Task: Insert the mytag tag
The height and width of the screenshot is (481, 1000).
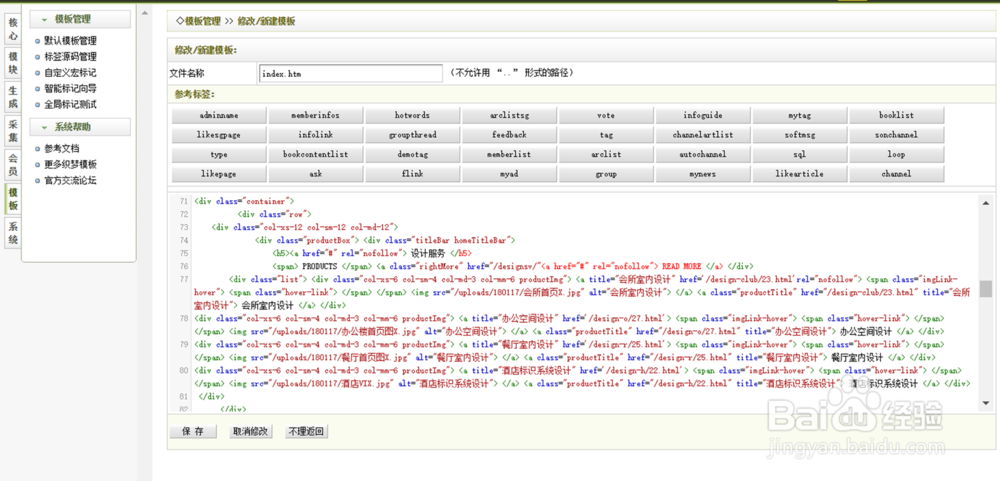Action: (800, 115)
